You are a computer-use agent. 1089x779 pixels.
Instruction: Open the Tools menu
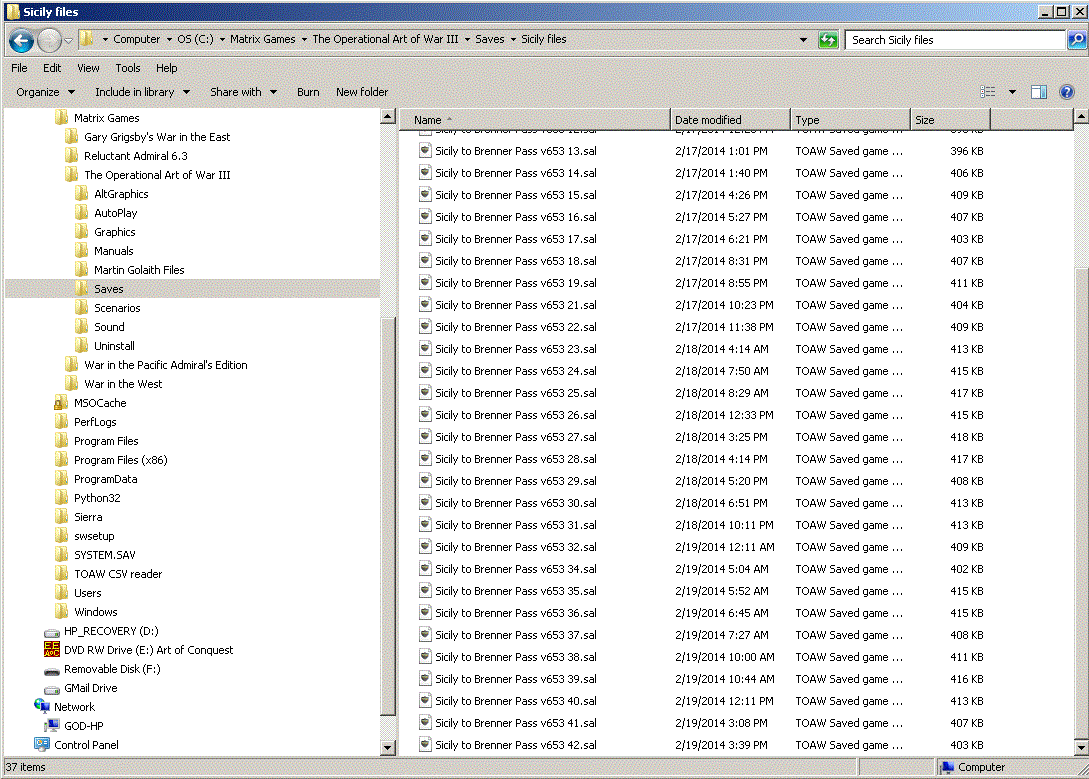click(128, 68)
